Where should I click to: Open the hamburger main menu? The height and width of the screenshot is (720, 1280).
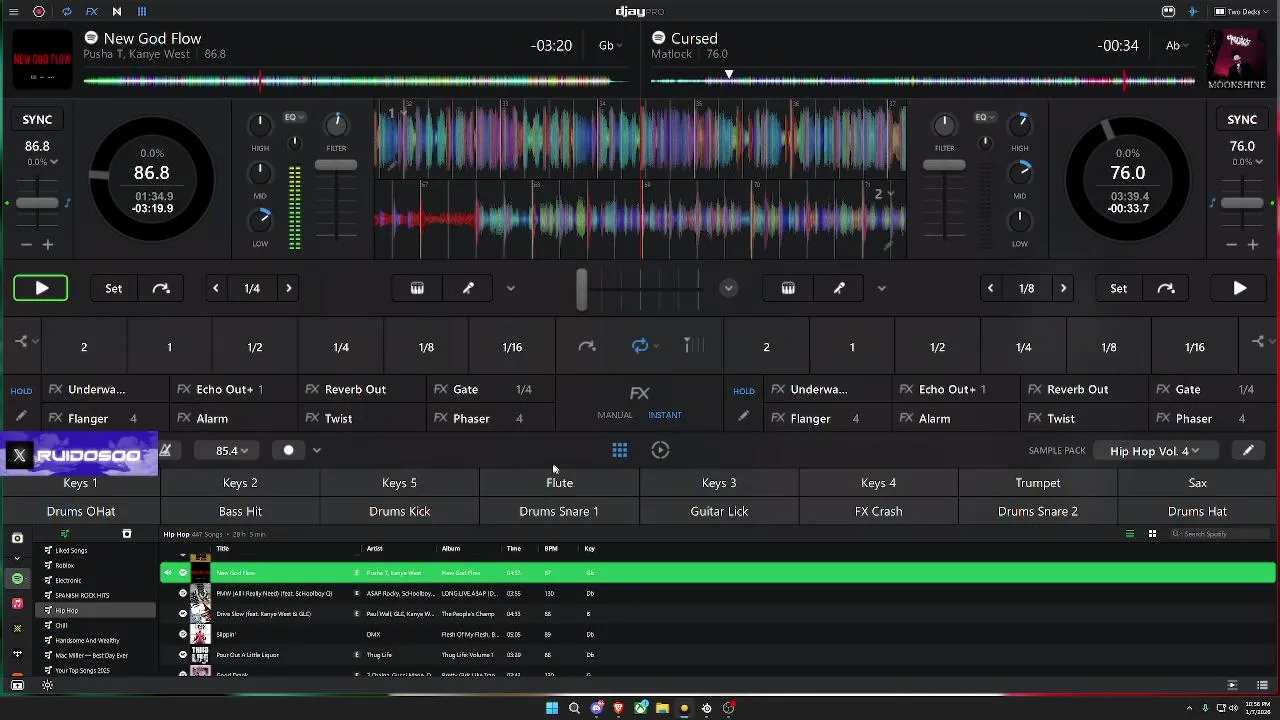(x=14, y=12)
